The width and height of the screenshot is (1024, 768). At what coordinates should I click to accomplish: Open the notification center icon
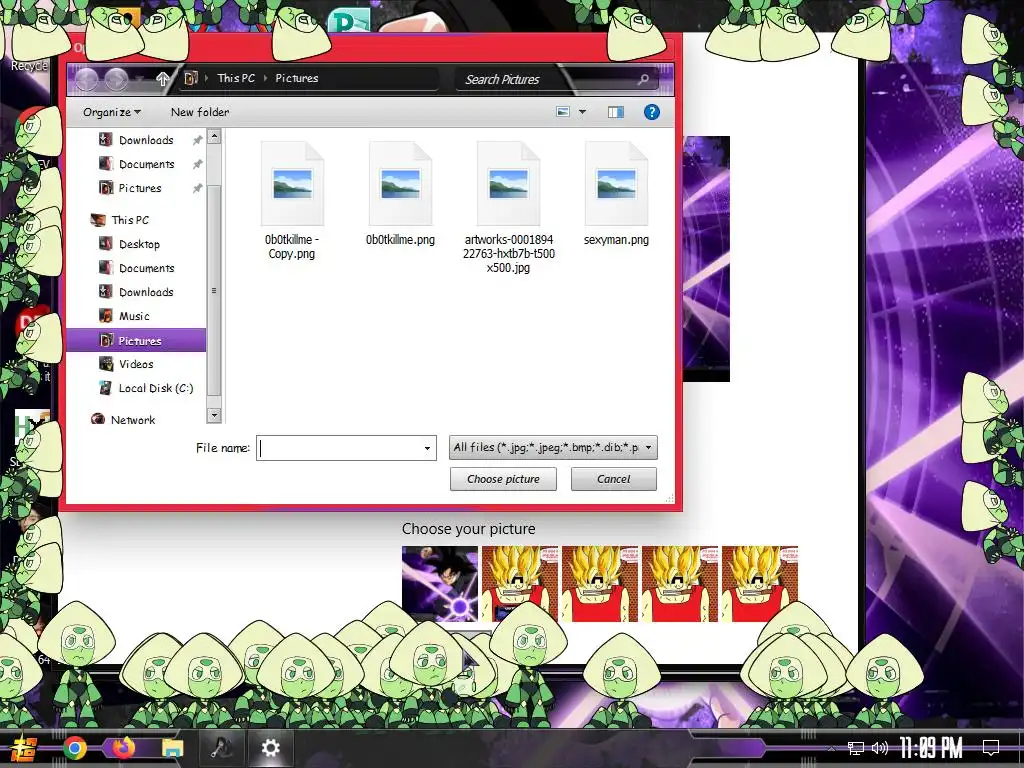(x=991, y=748)
